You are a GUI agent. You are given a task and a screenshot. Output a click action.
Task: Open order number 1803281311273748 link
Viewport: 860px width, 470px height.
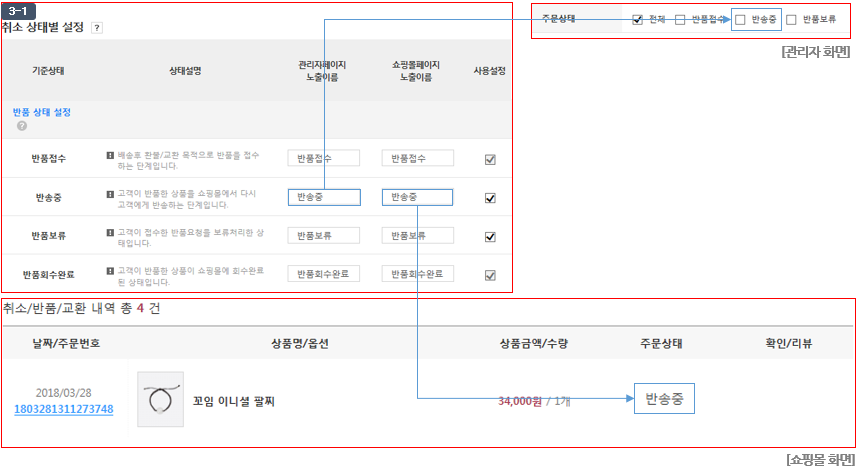click(64, 409)
